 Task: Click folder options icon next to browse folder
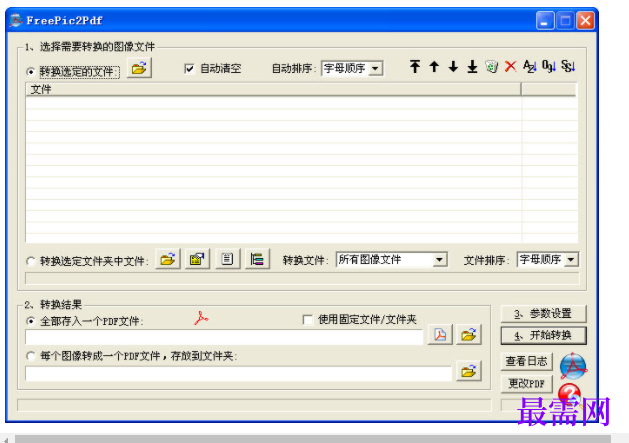pos(197,259)
